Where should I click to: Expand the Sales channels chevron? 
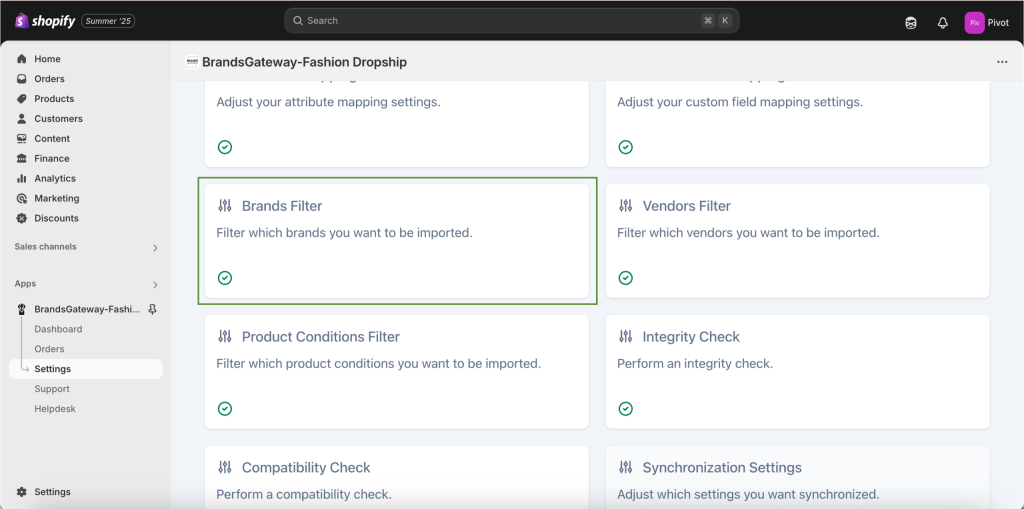[155, 248]
